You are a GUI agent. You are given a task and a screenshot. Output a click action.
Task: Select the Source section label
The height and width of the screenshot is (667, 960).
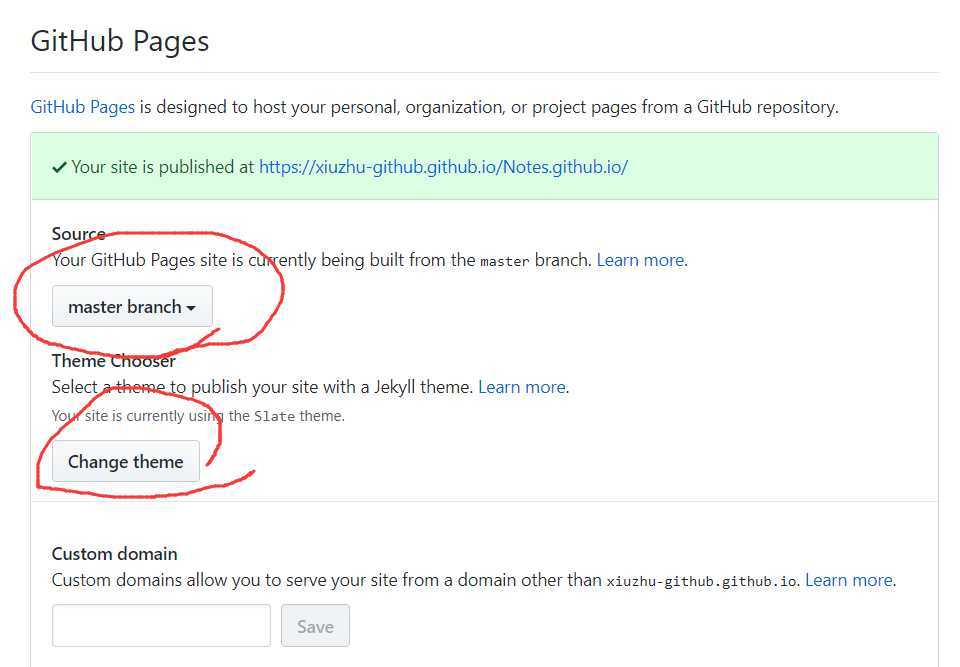coord(78,234)
